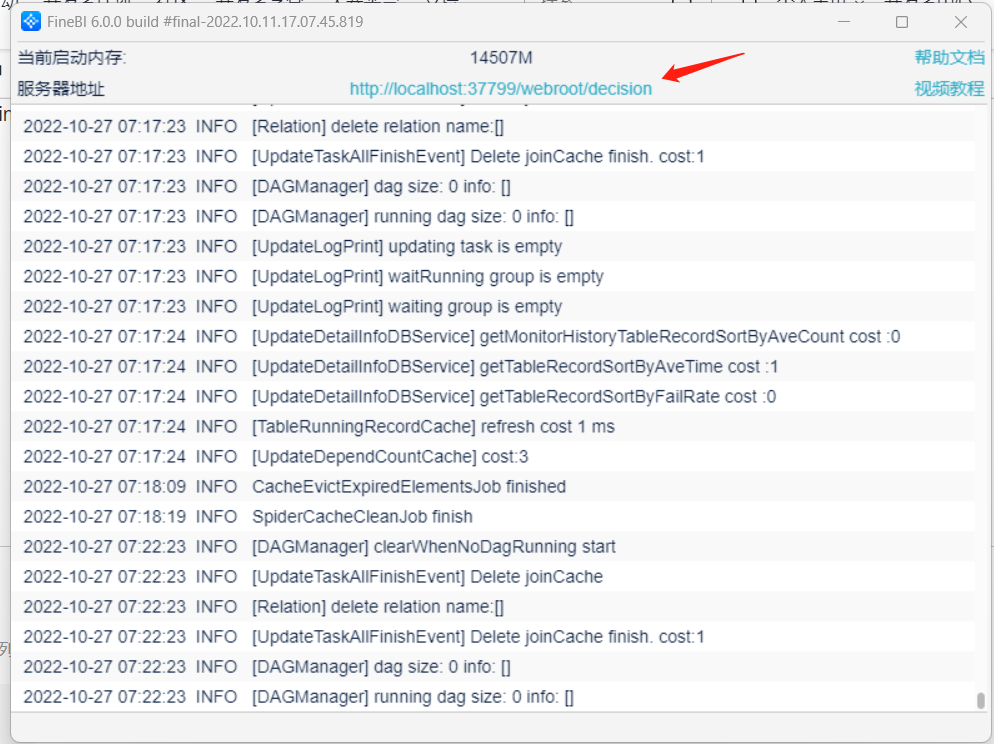Select the 'waitRunning group is empty' log line
The width and height of the screenshot is (994, 744).
click(x=493, y=277)
